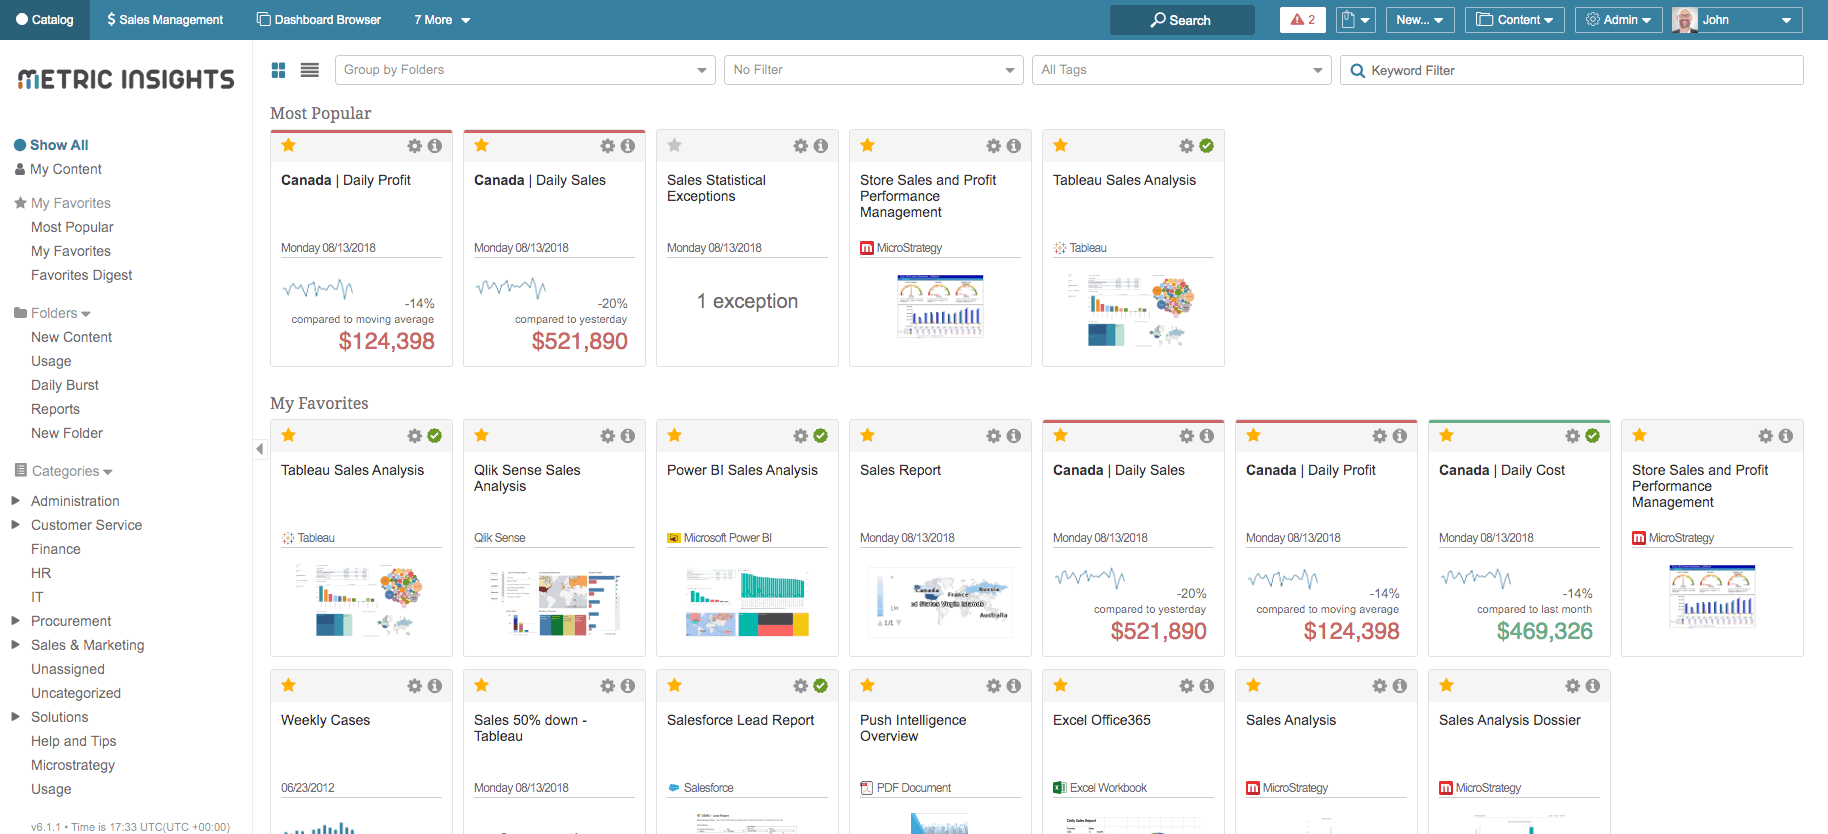Open gear on Push Intelligence Overview
1828x834 pixels.
pyautogui.click(x=994, y=686)
